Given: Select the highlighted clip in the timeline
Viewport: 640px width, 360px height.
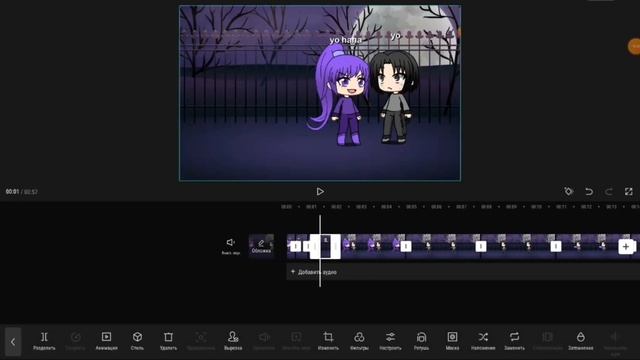Looking at the screenshot, I should [325, 246].
